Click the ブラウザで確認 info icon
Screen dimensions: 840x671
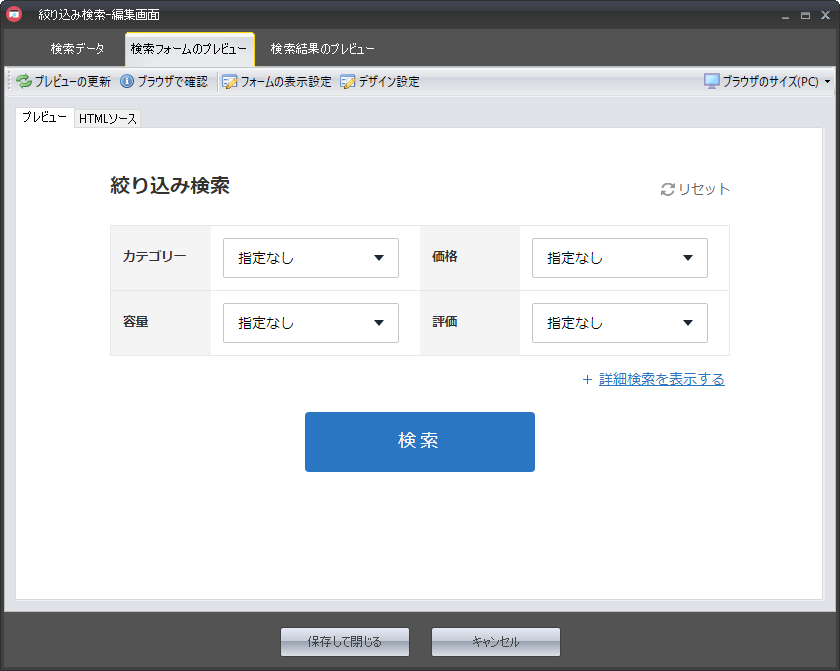127,82
